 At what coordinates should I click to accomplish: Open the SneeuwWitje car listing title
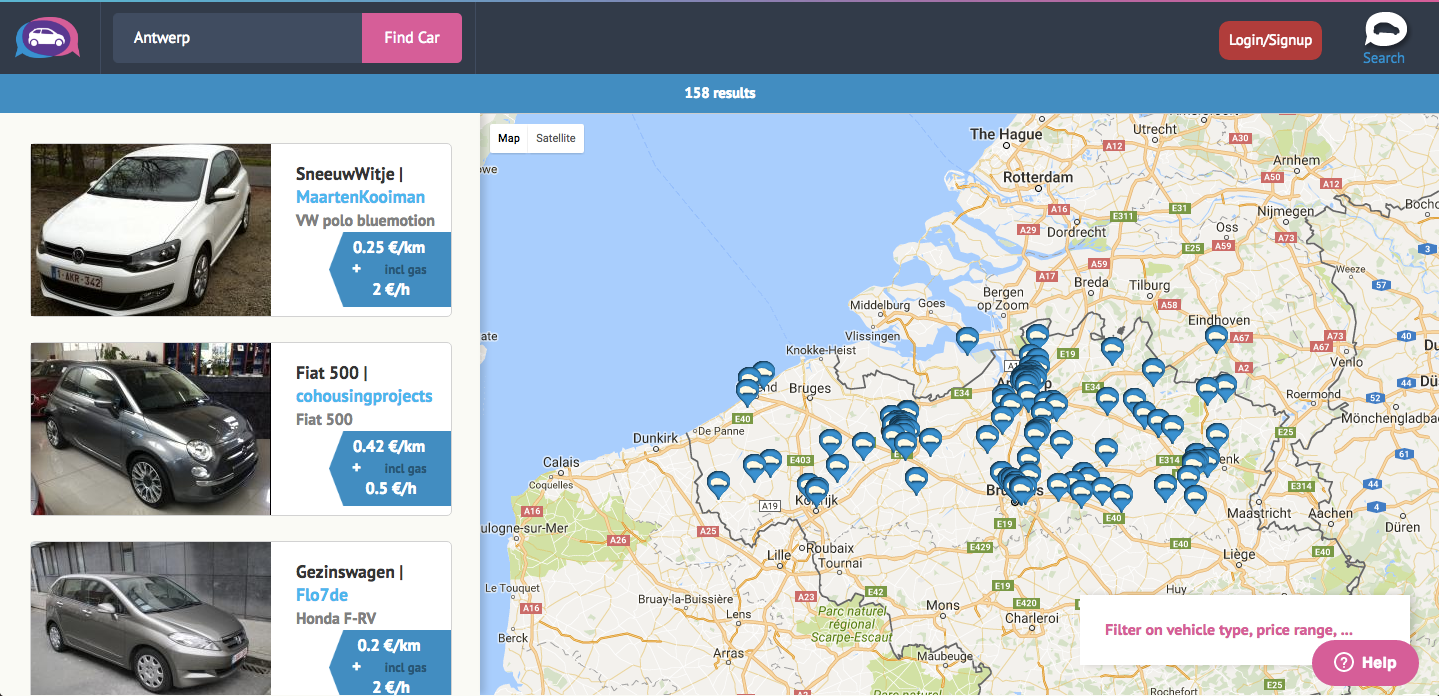click(349, 174)
